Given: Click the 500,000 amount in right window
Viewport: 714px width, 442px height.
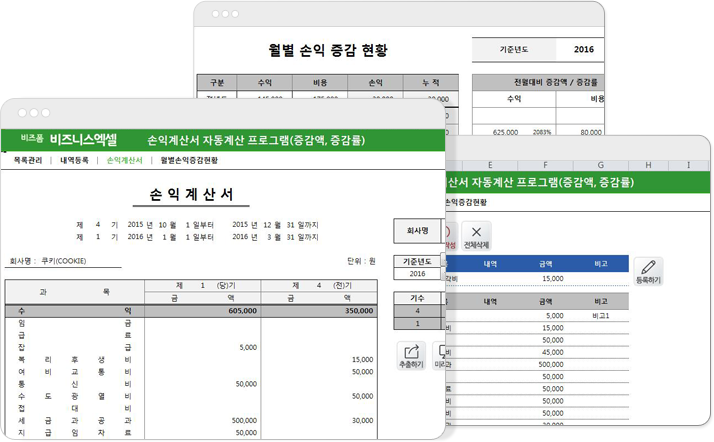Looking at the screenshot, I should (551, 365).
